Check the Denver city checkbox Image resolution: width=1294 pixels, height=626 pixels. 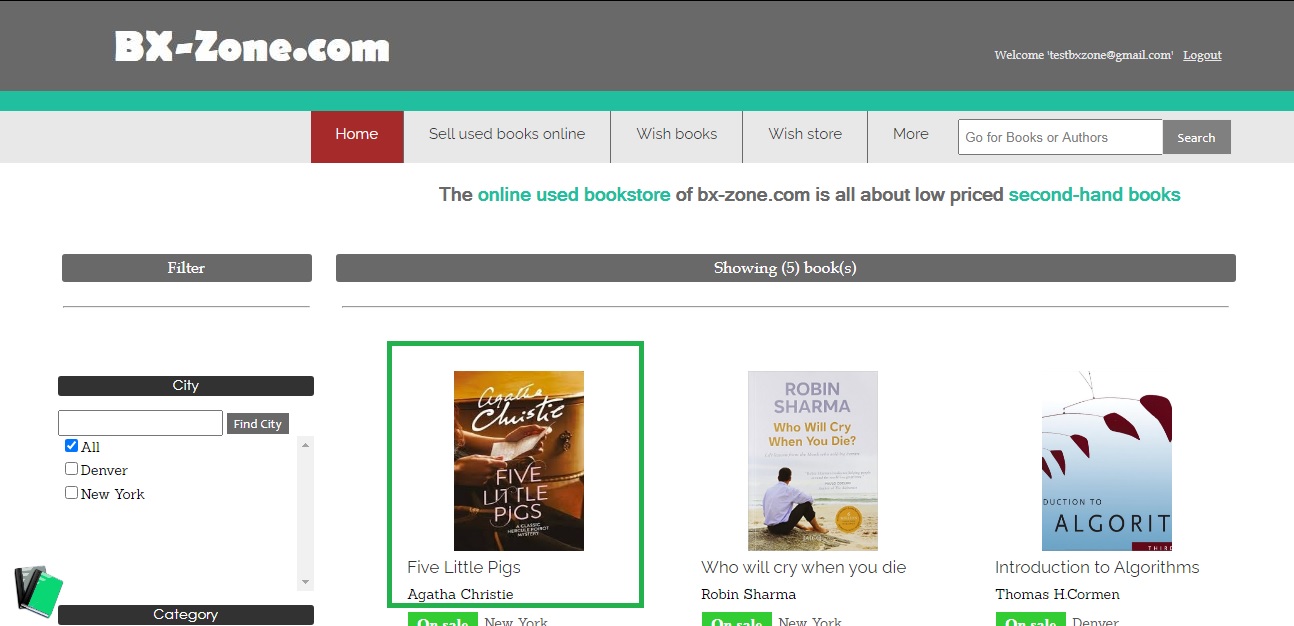click(71, 469)
